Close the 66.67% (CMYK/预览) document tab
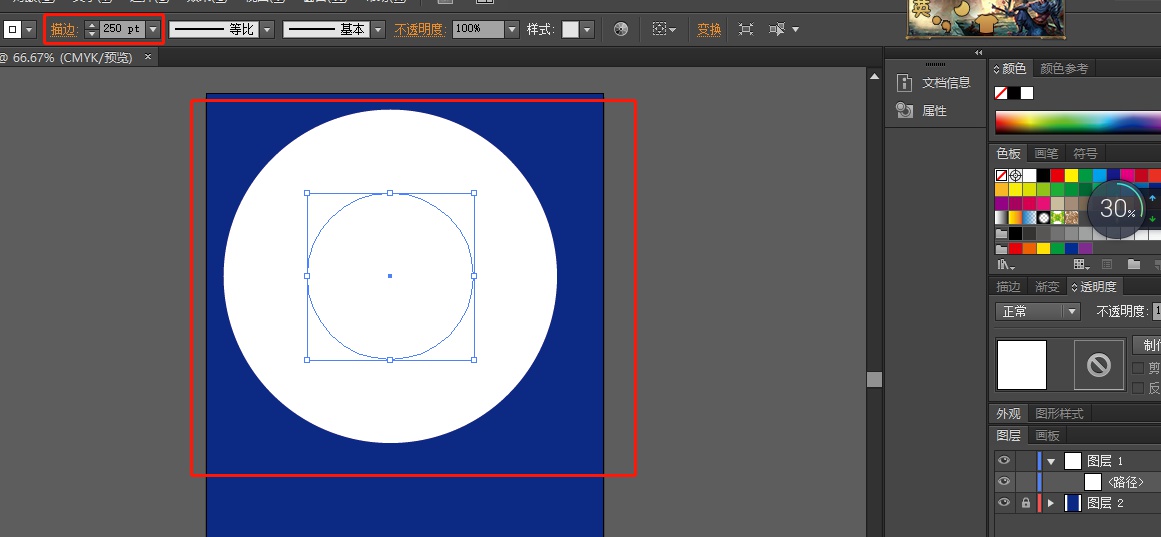1161x537 pixels. [x=148, y=57]
